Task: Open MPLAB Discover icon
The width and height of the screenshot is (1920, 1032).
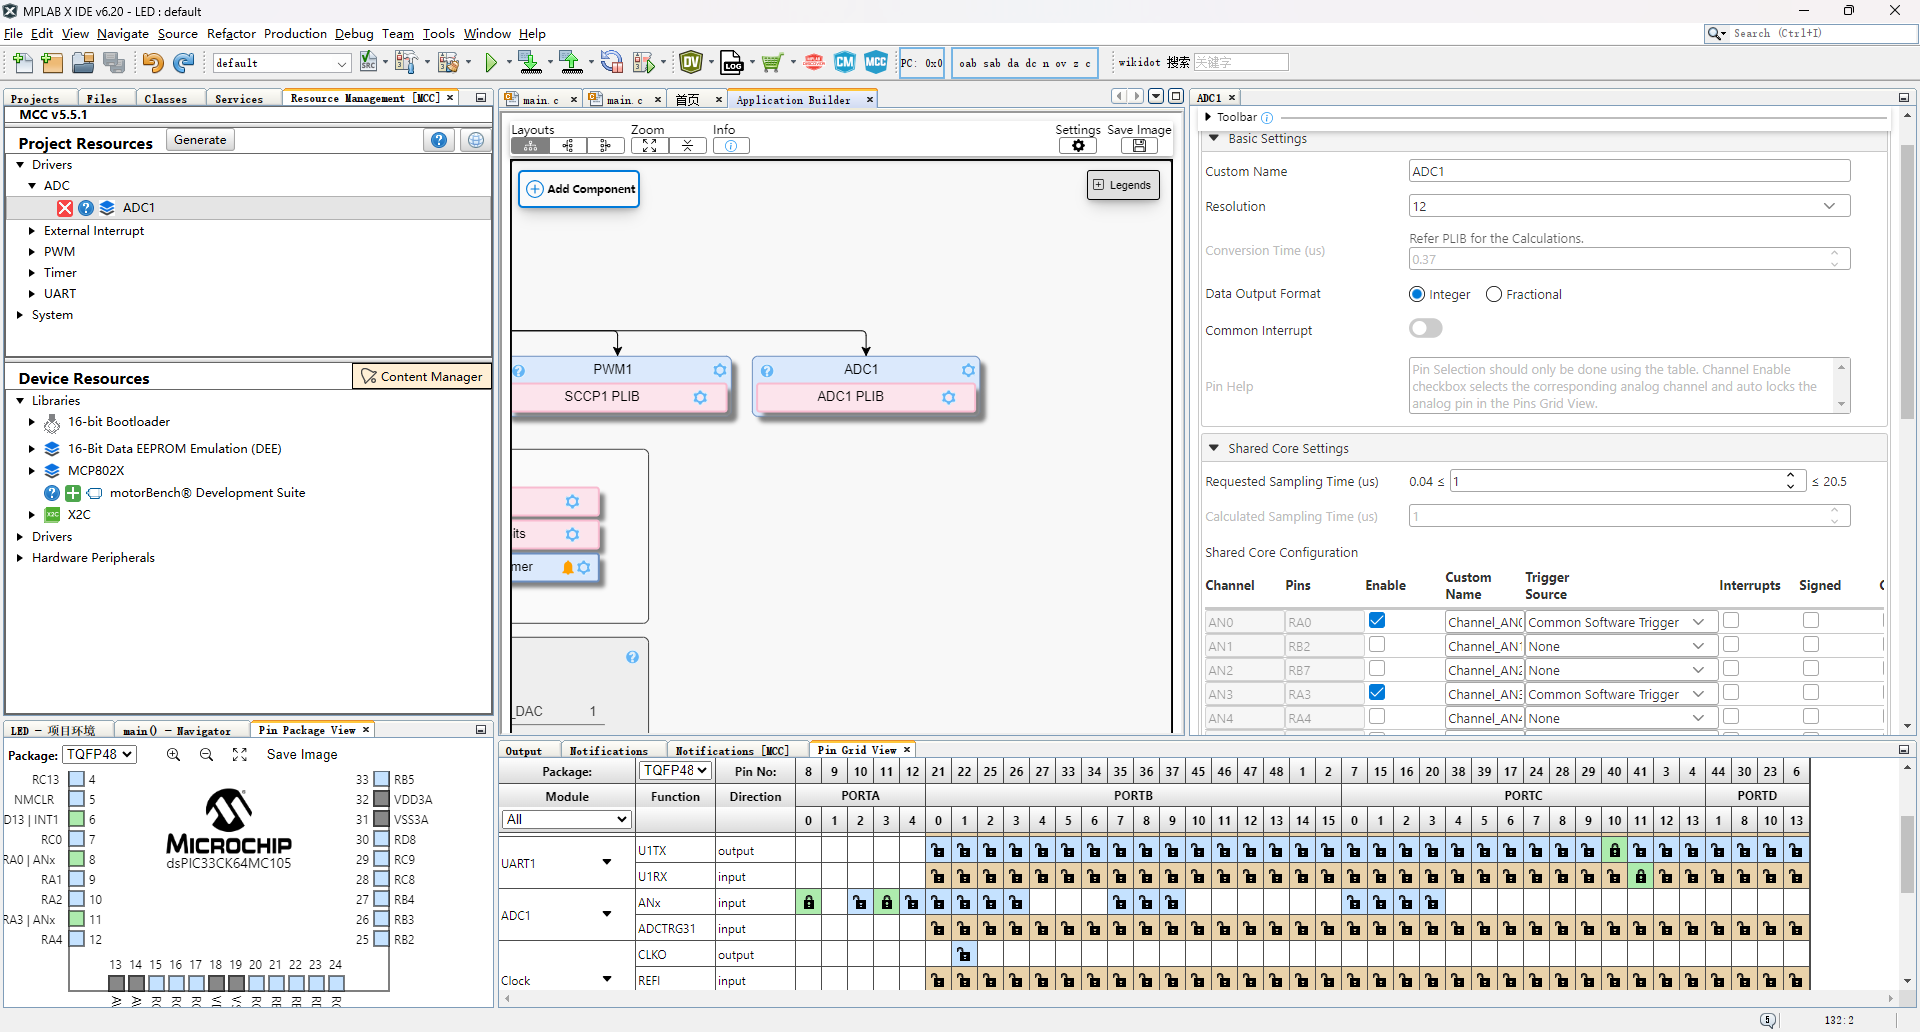Action: click(814, 63)
